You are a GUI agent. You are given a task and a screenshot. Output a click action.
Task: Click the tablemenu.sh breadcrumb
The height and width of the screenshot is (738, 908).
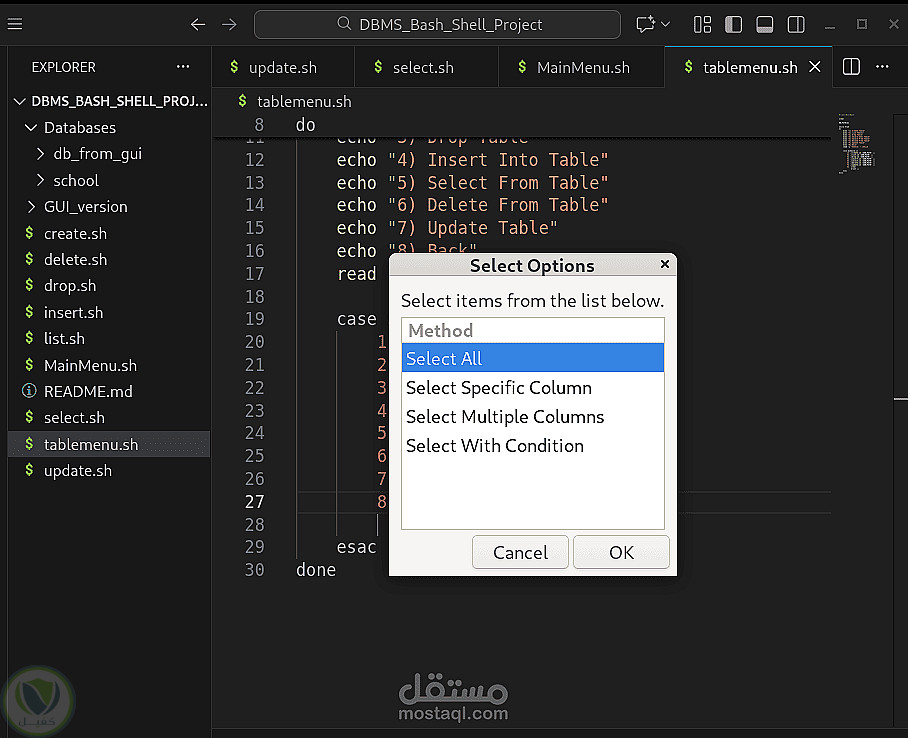pyautogui.click(x=304, y=101)
